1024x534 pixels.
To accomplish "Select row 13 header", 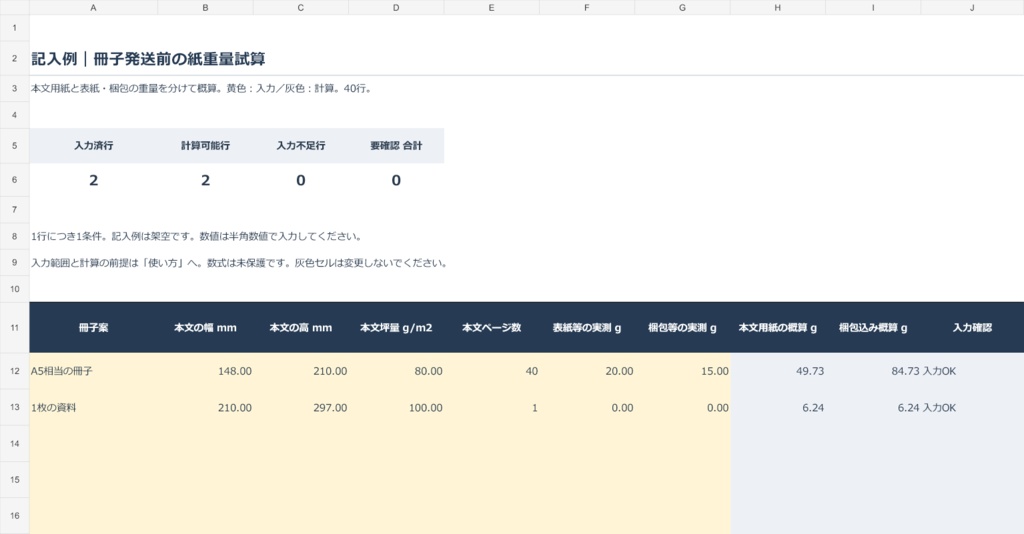I will [x=14, y=407].
